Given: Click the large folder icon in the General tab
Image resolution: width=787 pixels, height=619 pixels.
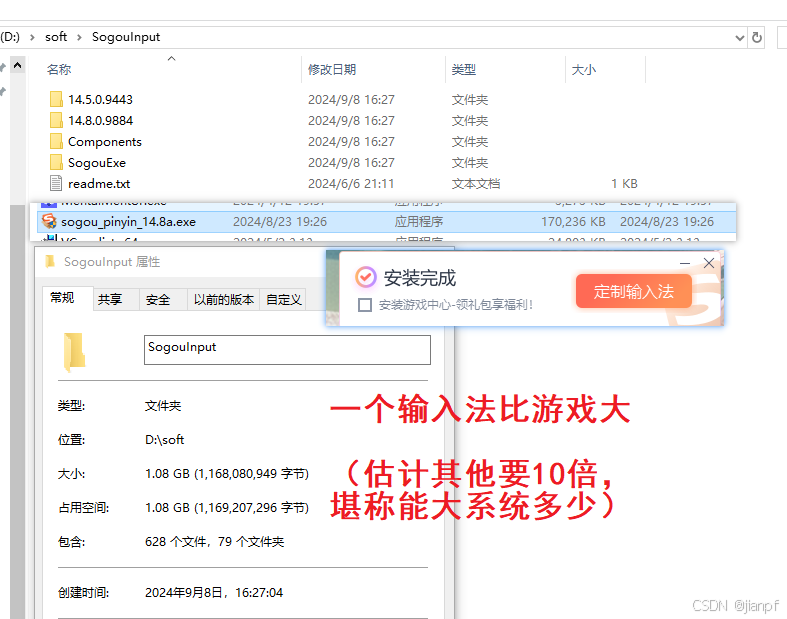Looking at the screenshot, I should pyautogui.click(x=74, y=352).
